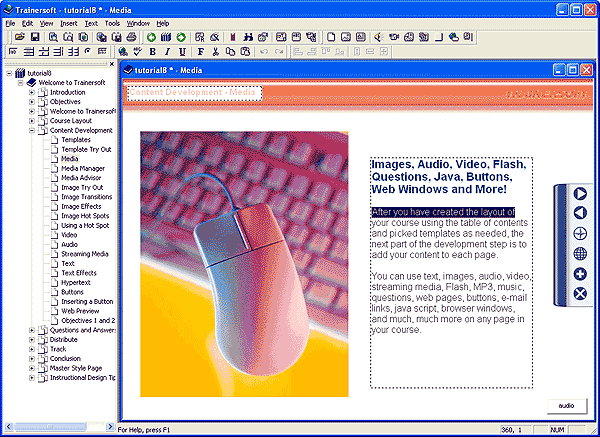The image size is (600, 437).
Task: Click the X exit icon on course navigation bar
Action: (580, 294)
